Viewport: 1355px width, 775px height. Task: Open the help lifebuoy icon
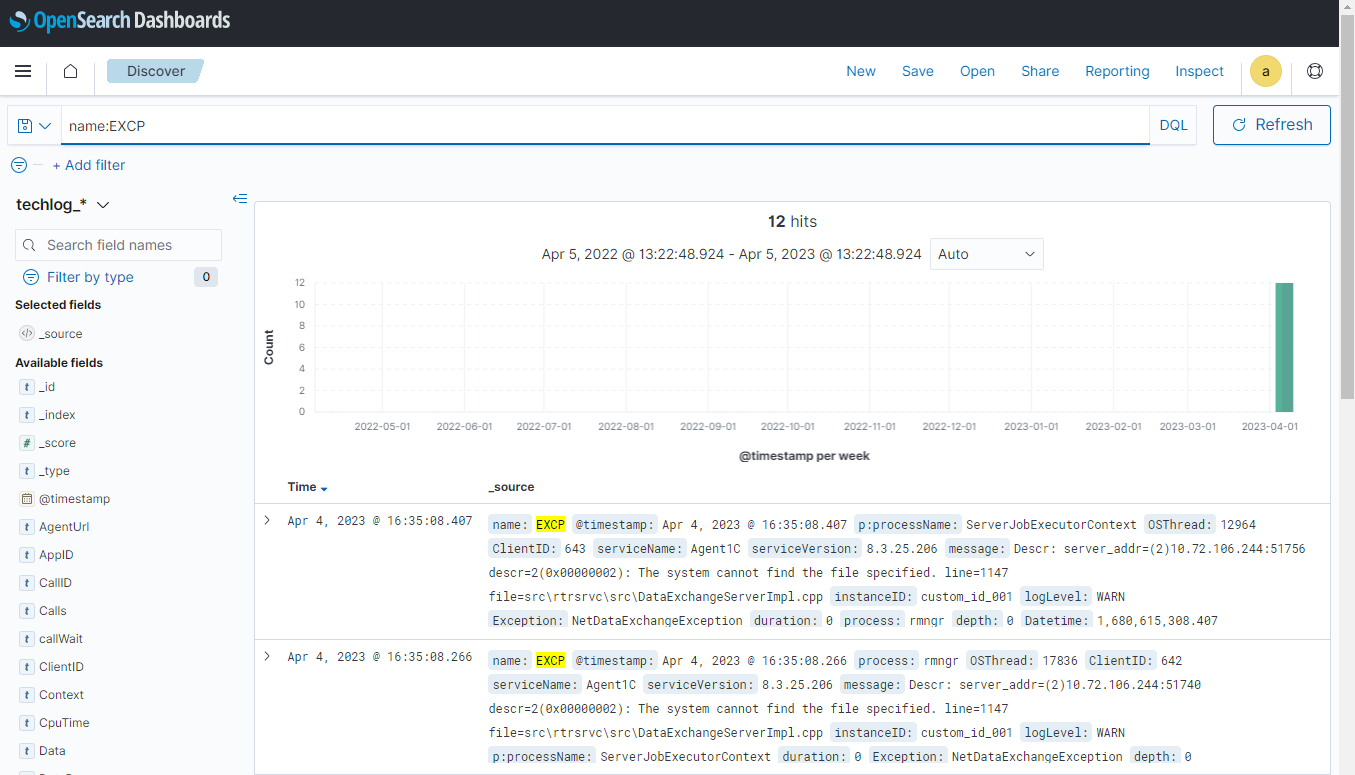point(1314,71)
